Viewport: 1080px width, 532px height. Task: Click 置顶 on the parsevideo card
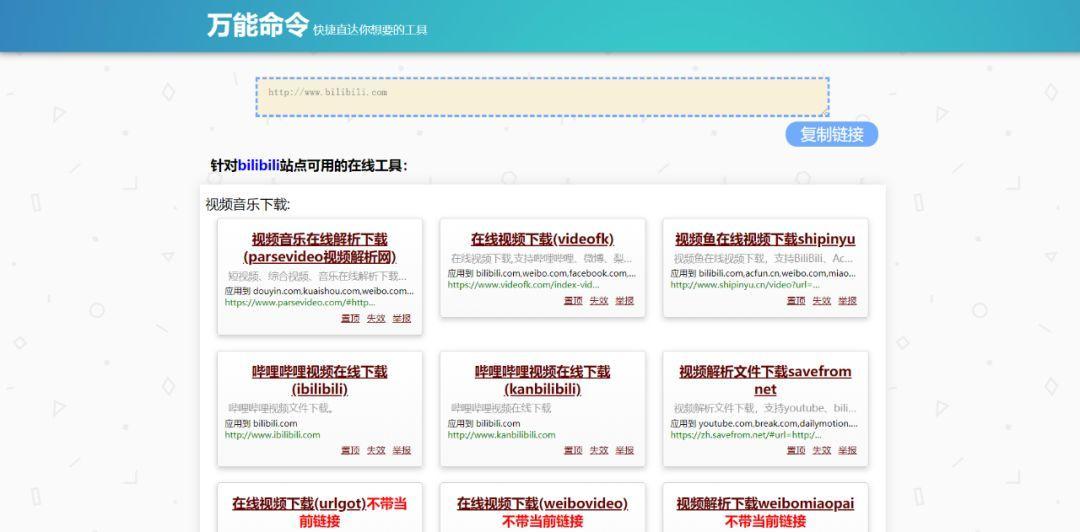(350, 318)
